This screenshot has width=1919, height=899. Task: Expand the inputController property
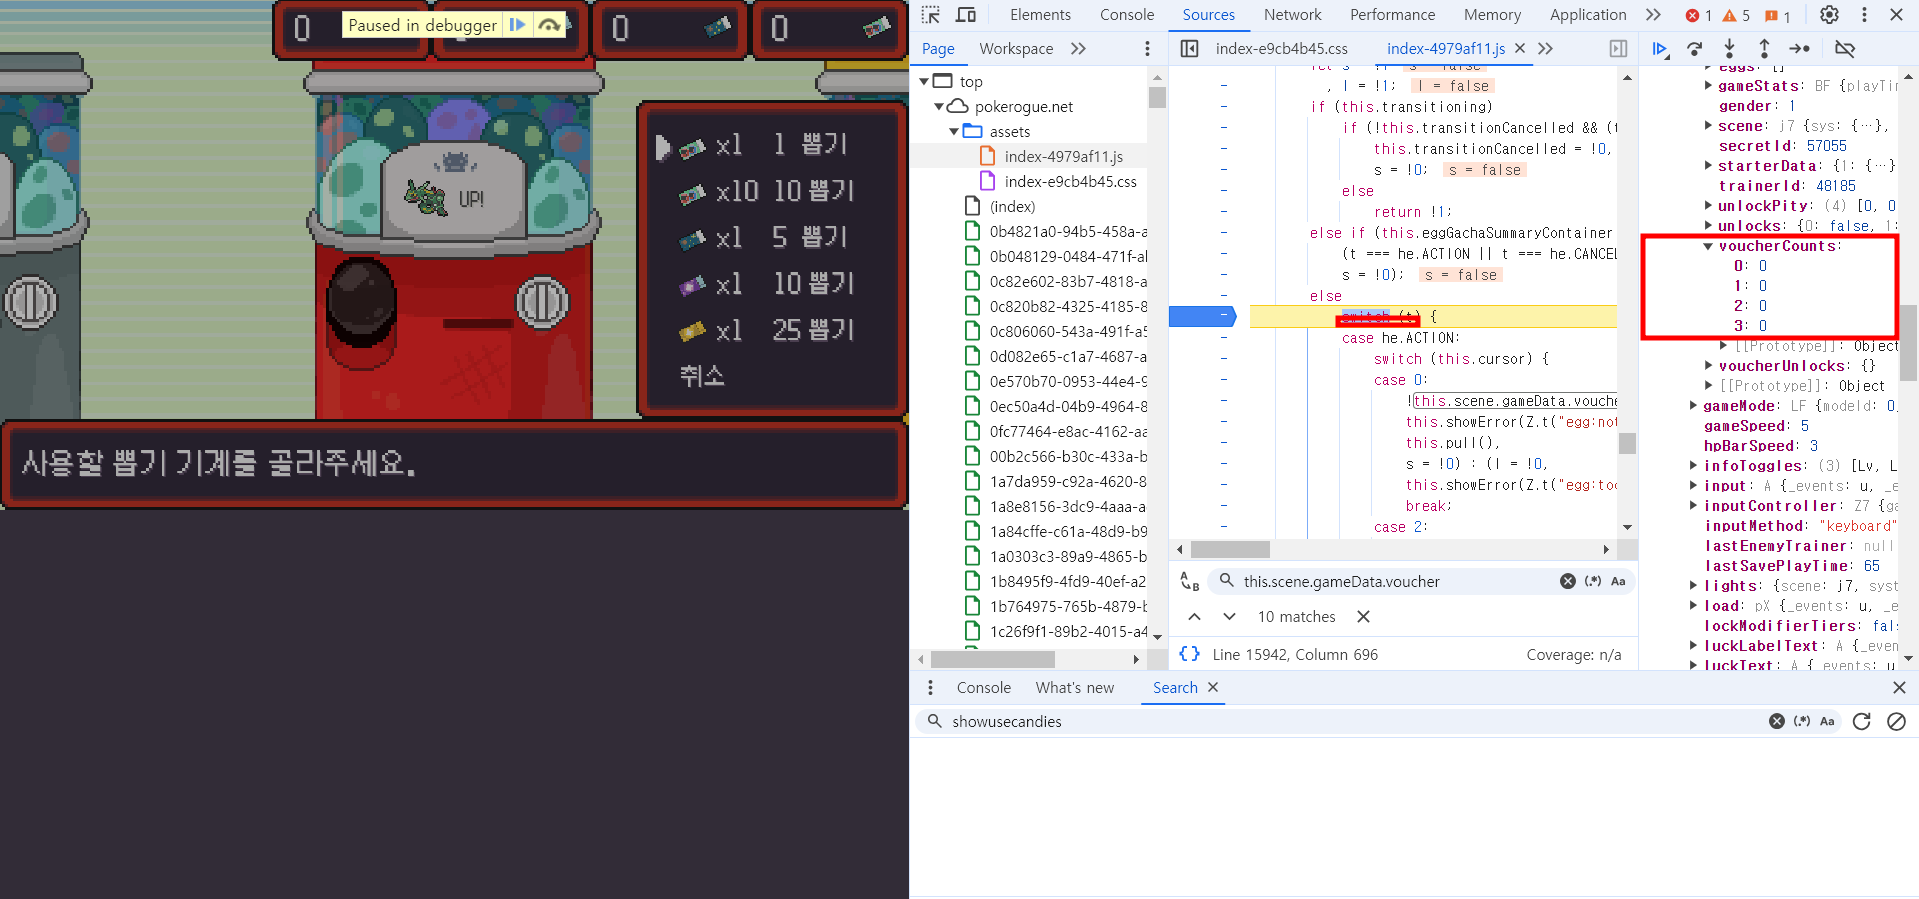(1694, 506)
